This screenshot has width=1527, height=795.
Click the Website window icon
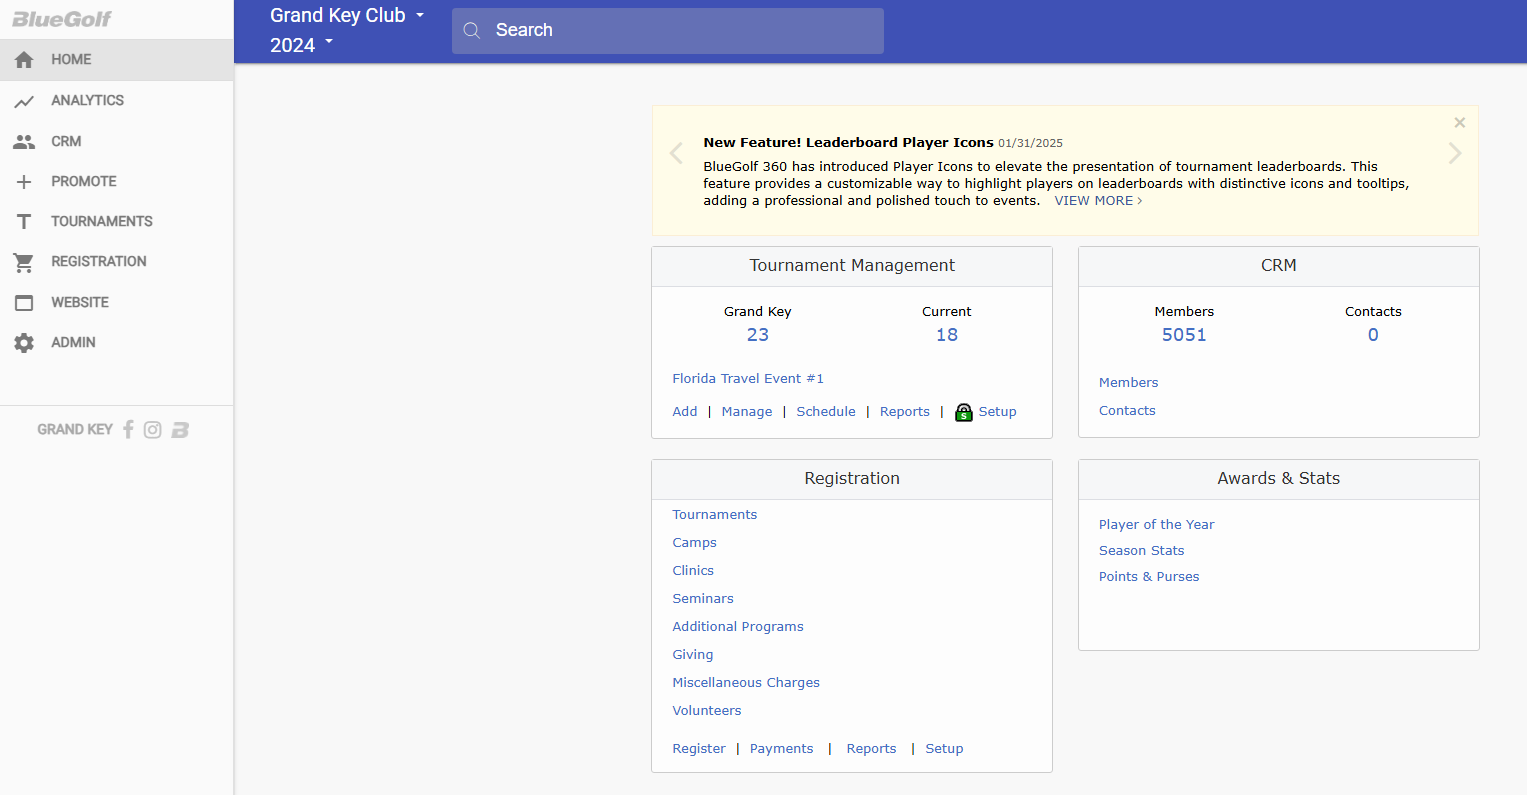pyautogui.click(x=24, y=303)
